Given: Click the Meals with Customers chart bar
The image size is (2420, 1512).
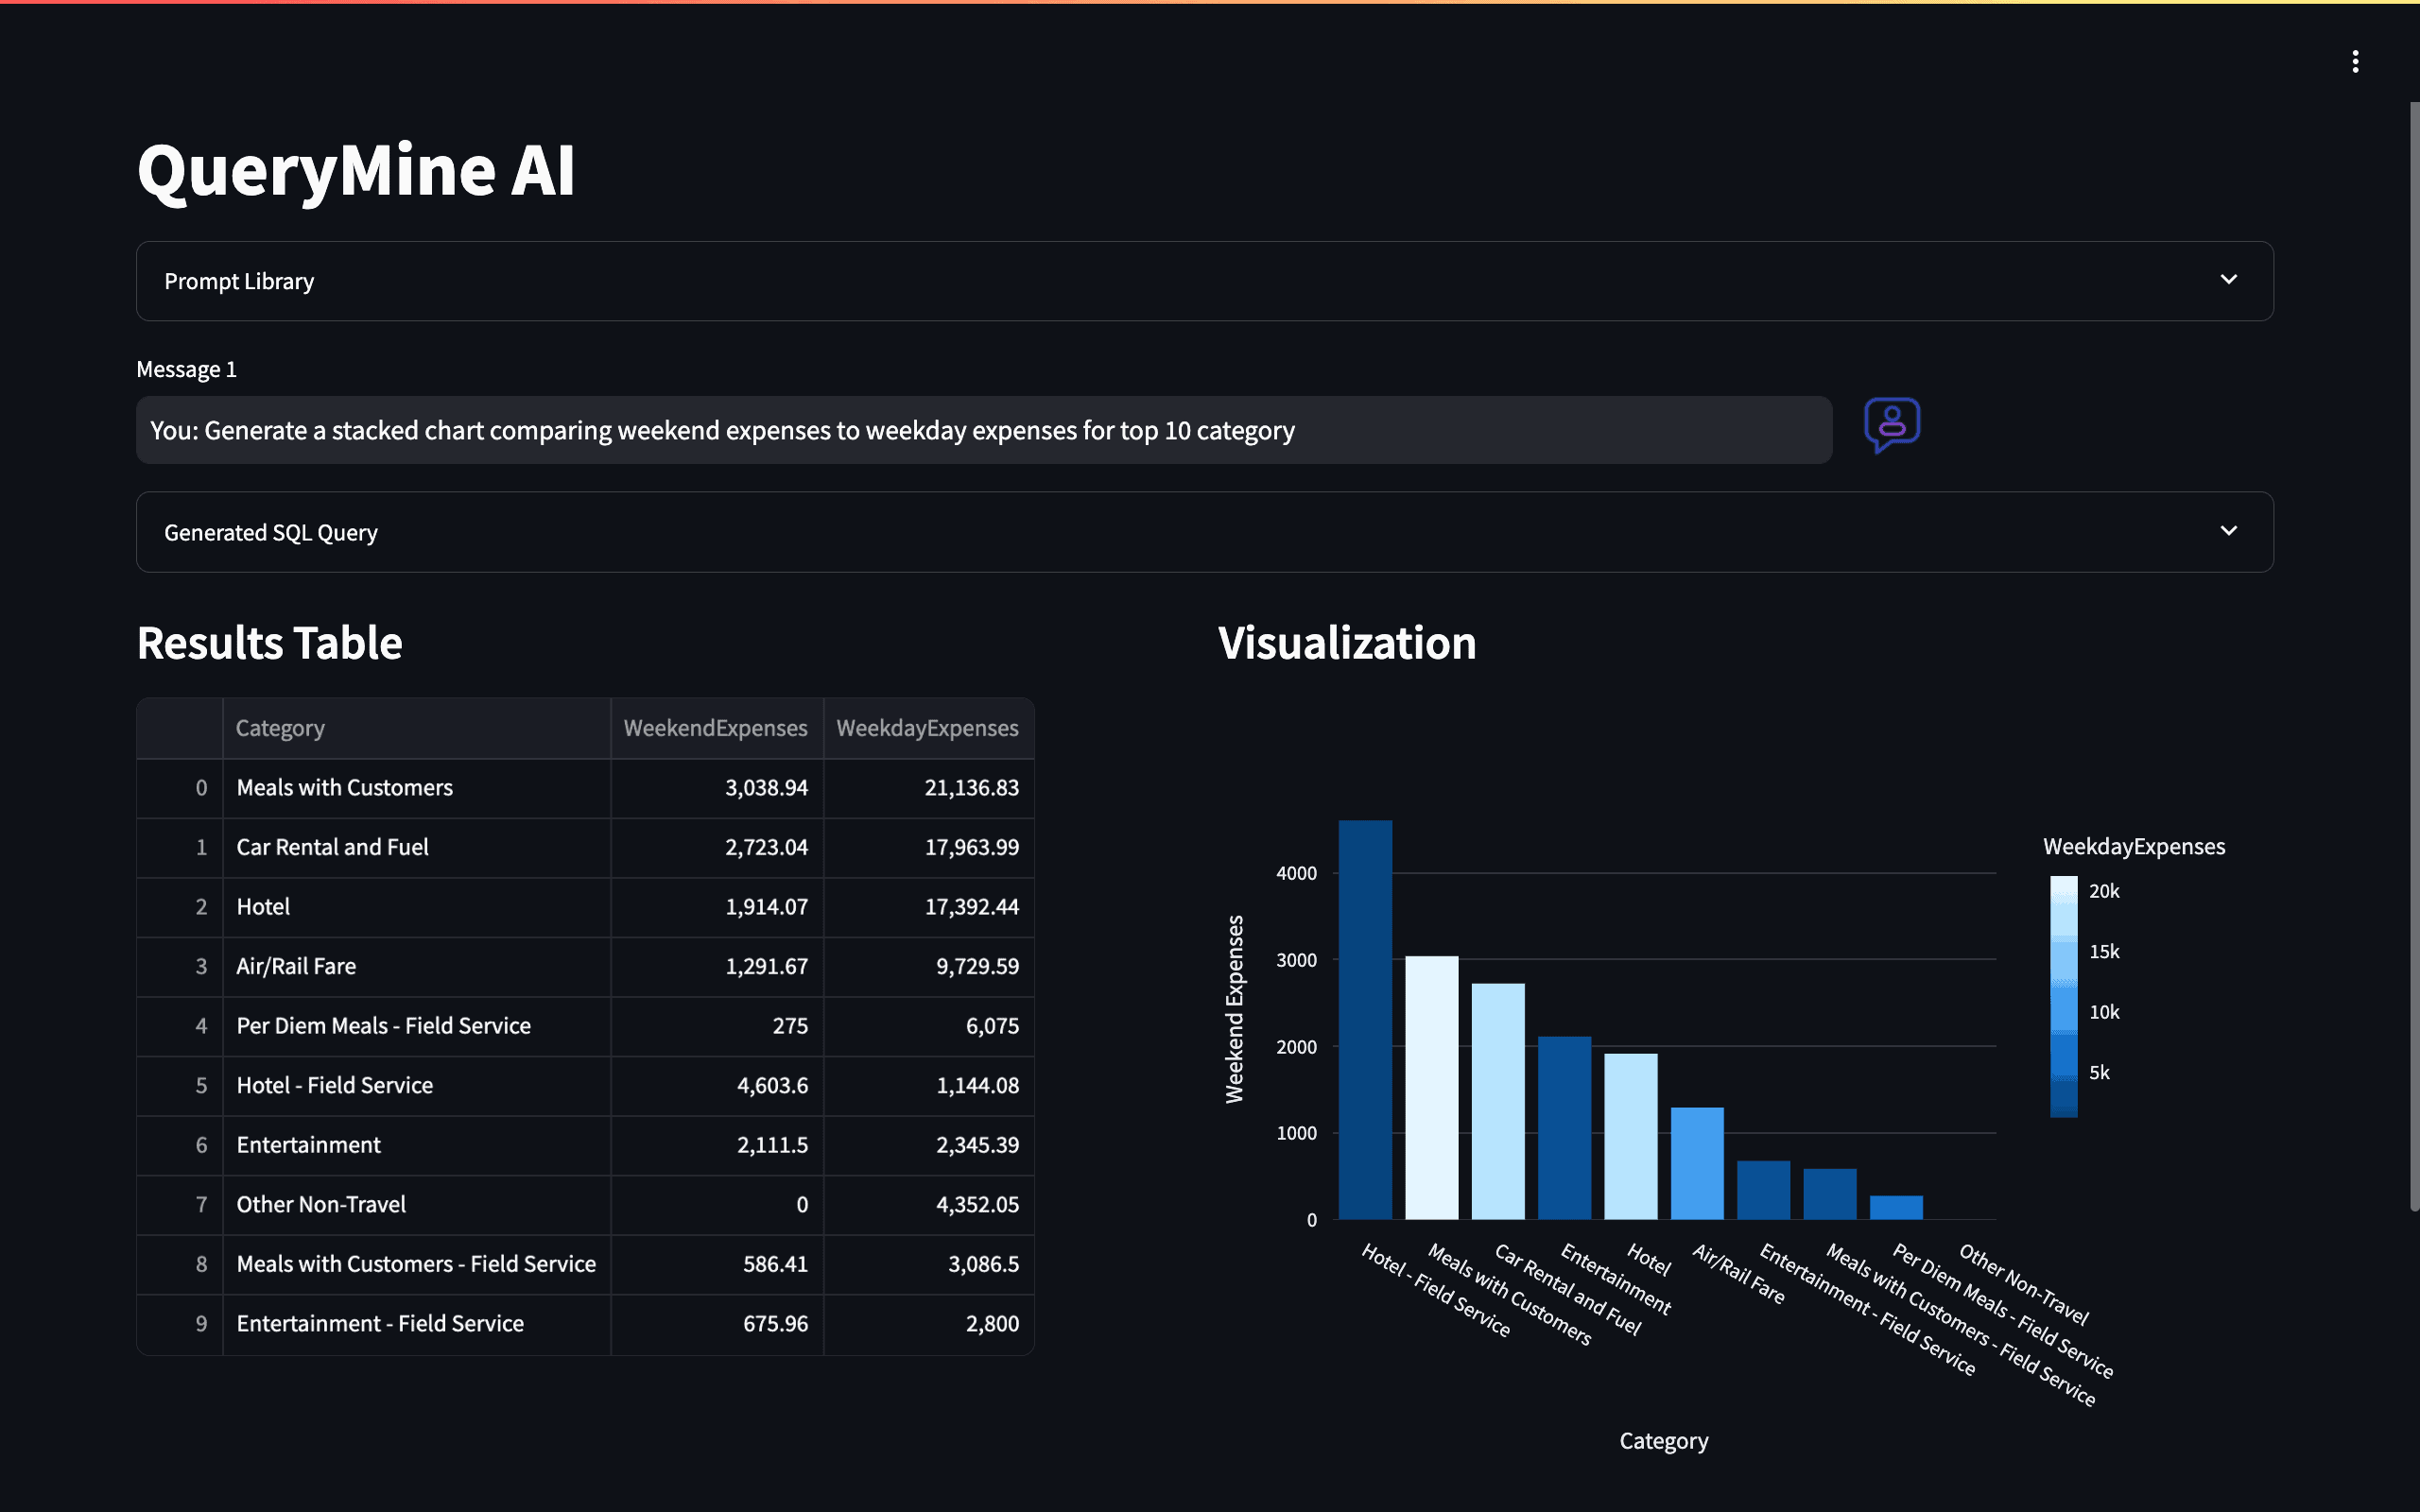Looking at the screenshot, I should pyautogui.click(x=1431, y=1088).
